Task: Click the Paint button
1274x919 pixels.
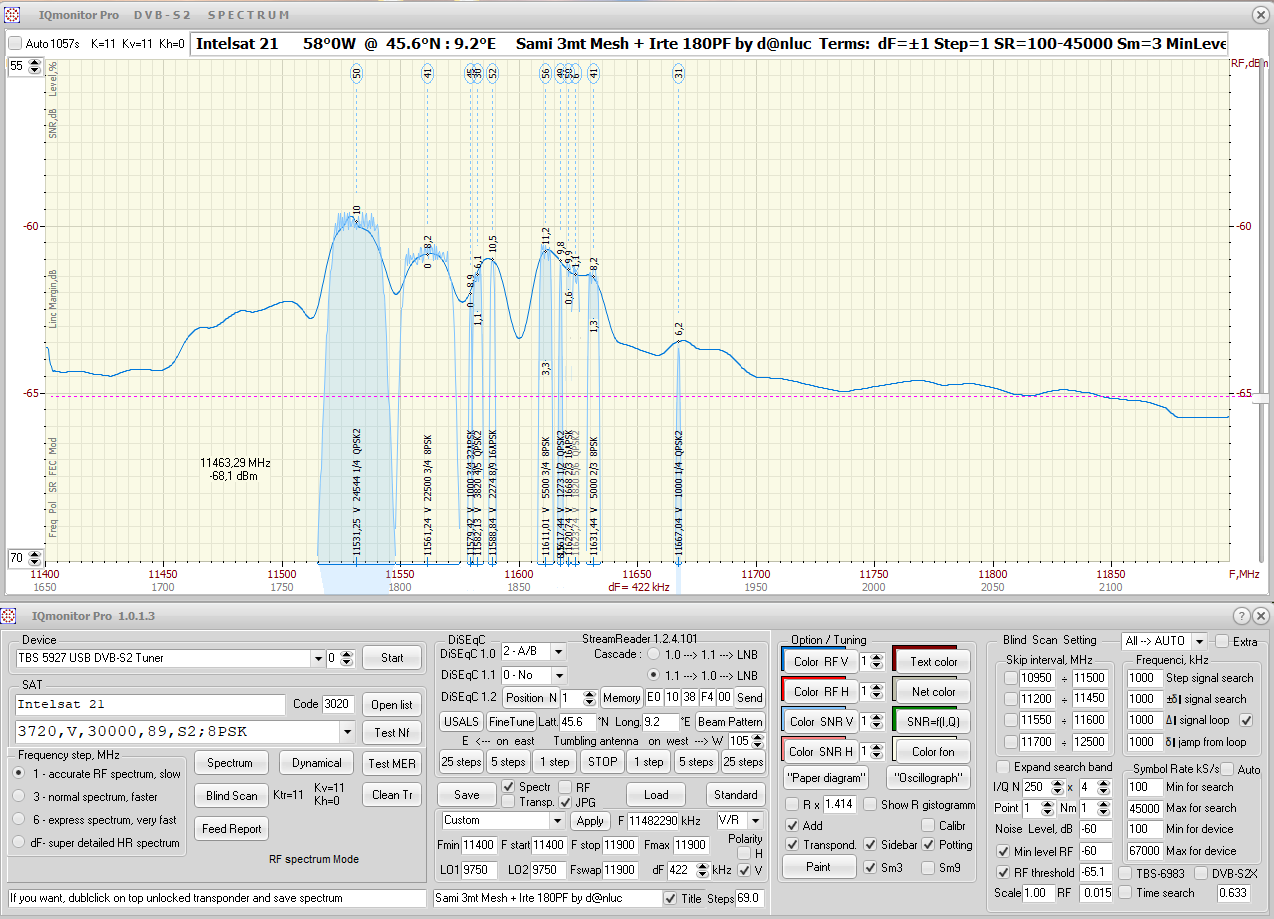Action: [x=819, y=867]
